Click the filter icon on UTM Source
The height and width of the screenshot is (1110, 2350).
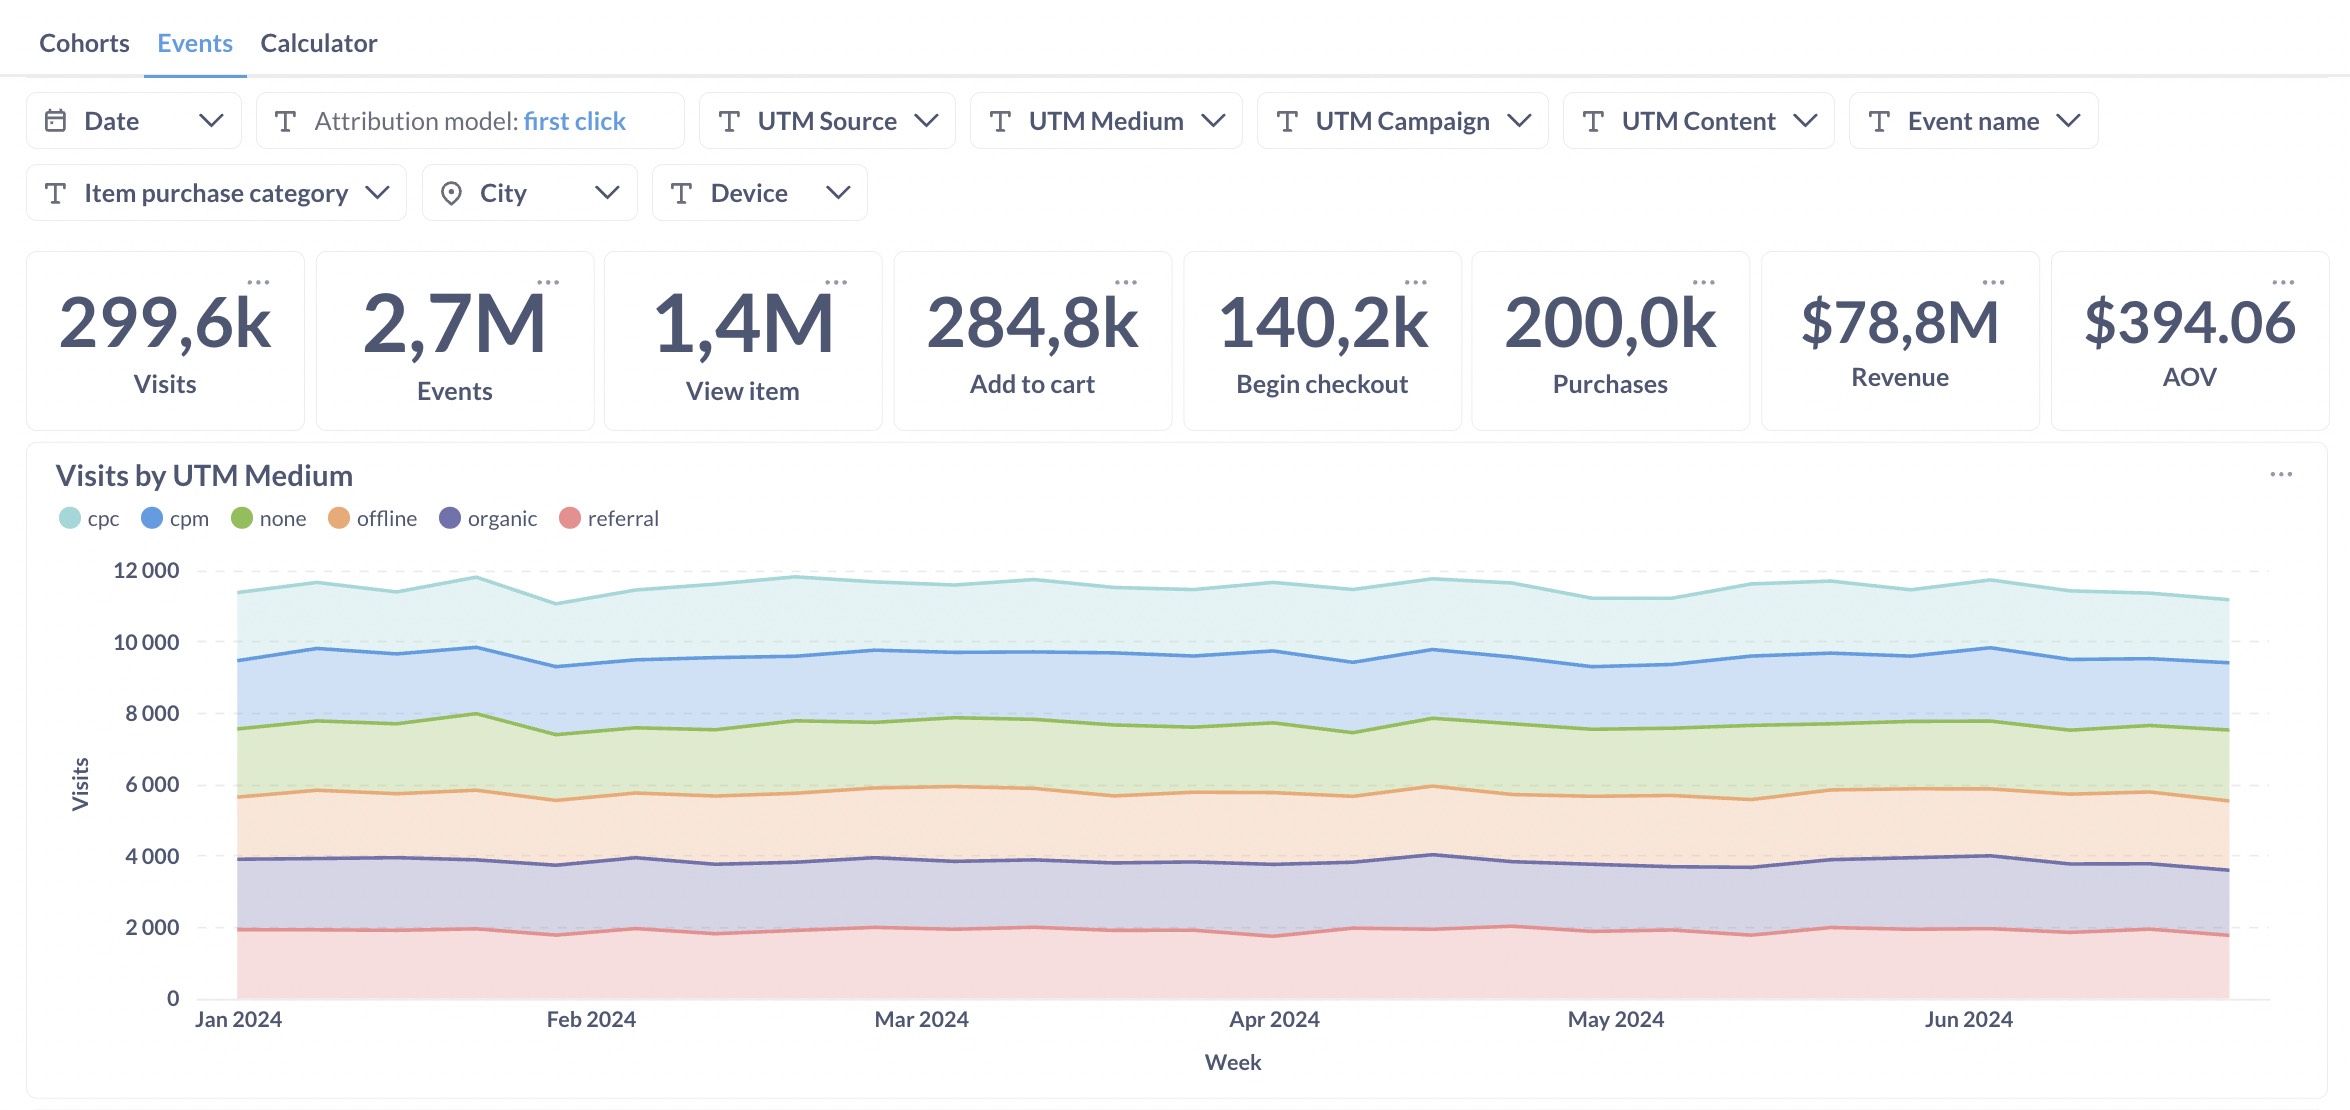click(x=729, y=120)
